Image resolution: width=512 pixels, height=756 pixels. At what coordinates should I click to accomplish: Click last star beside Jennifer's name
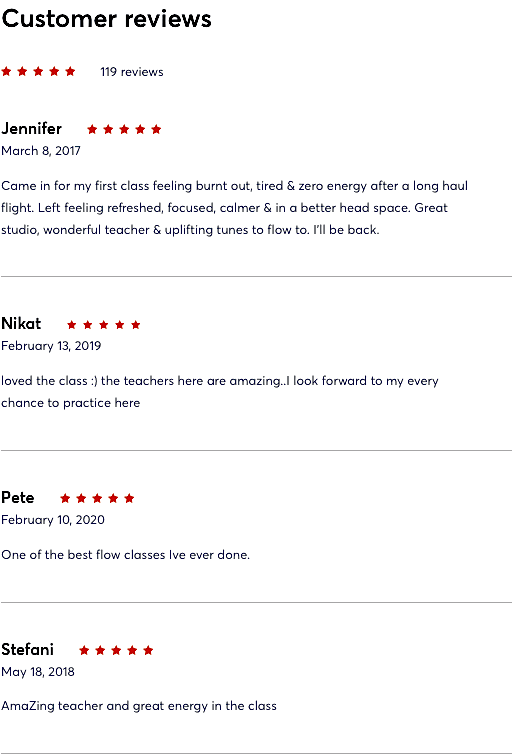pos(156,129)
